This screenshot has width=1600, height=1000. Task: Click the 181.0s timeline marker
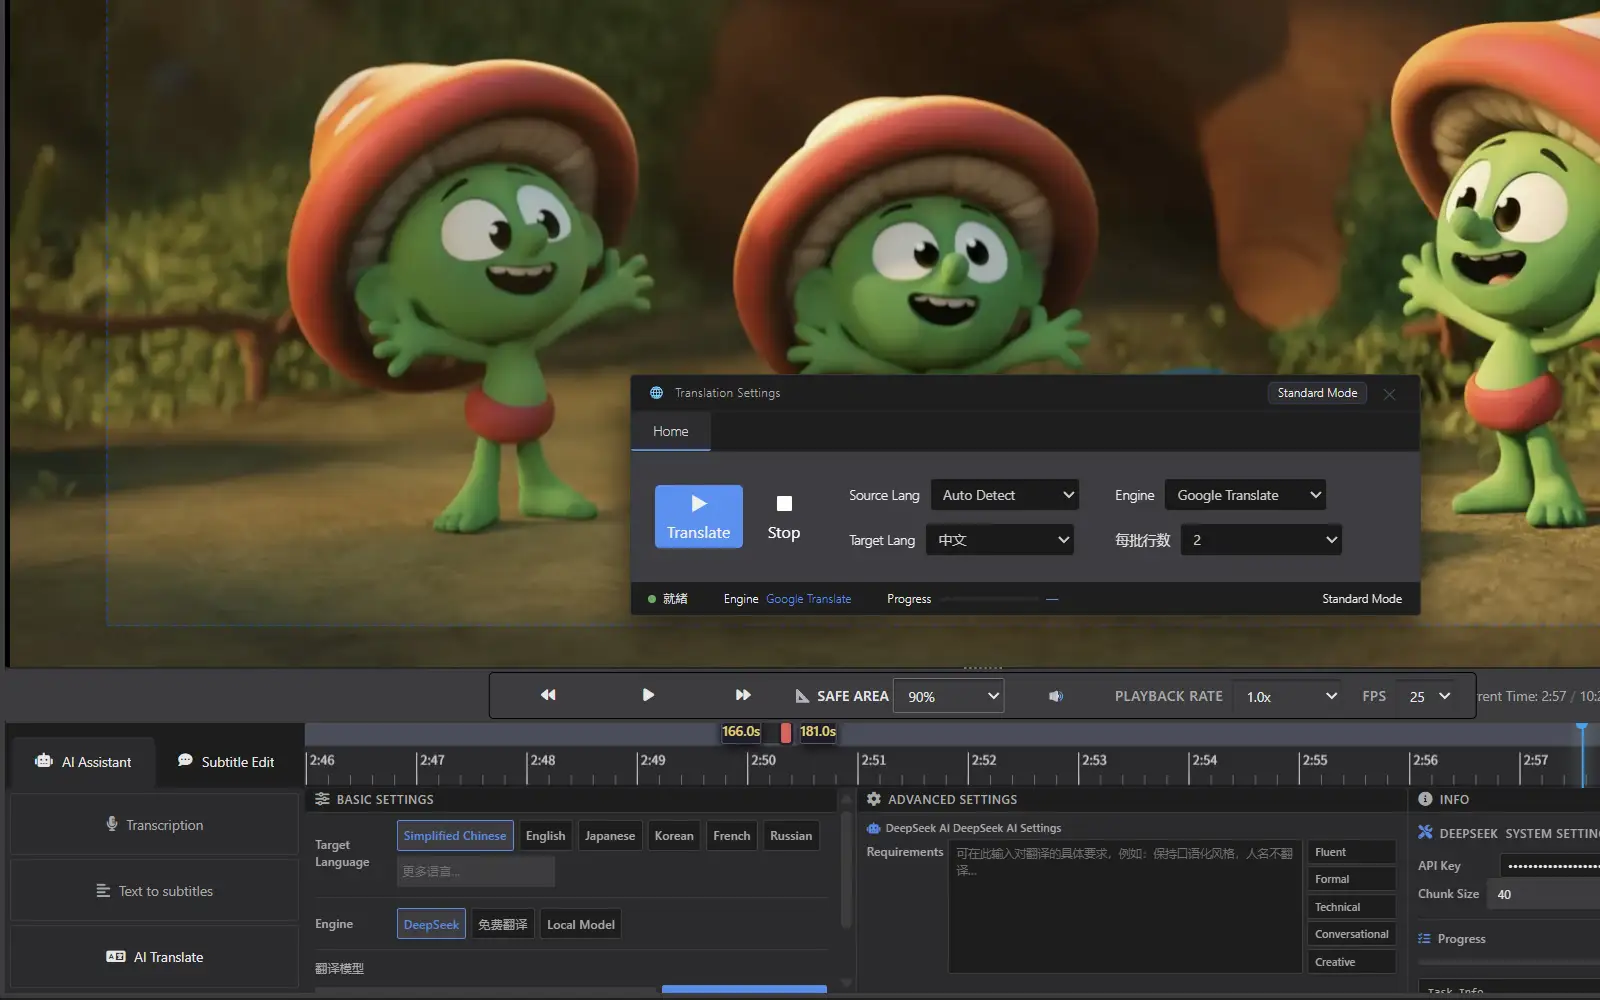[x=818, y=732]
